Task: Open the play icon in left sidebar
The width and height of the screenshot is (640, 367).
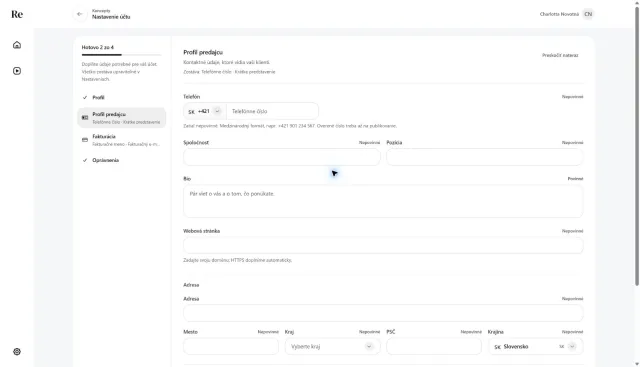Action: pyautogui.click(x=17, y=71)
